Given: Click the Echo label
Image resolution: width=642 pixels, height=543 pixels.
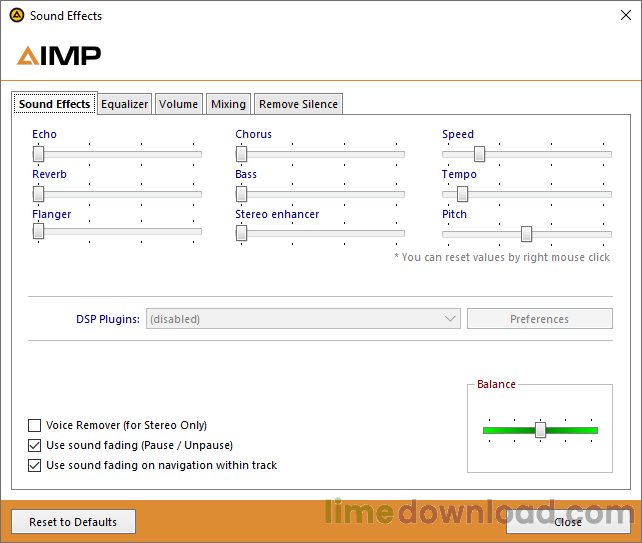Looking at the screenshot, I should click(x=44, y=134).
